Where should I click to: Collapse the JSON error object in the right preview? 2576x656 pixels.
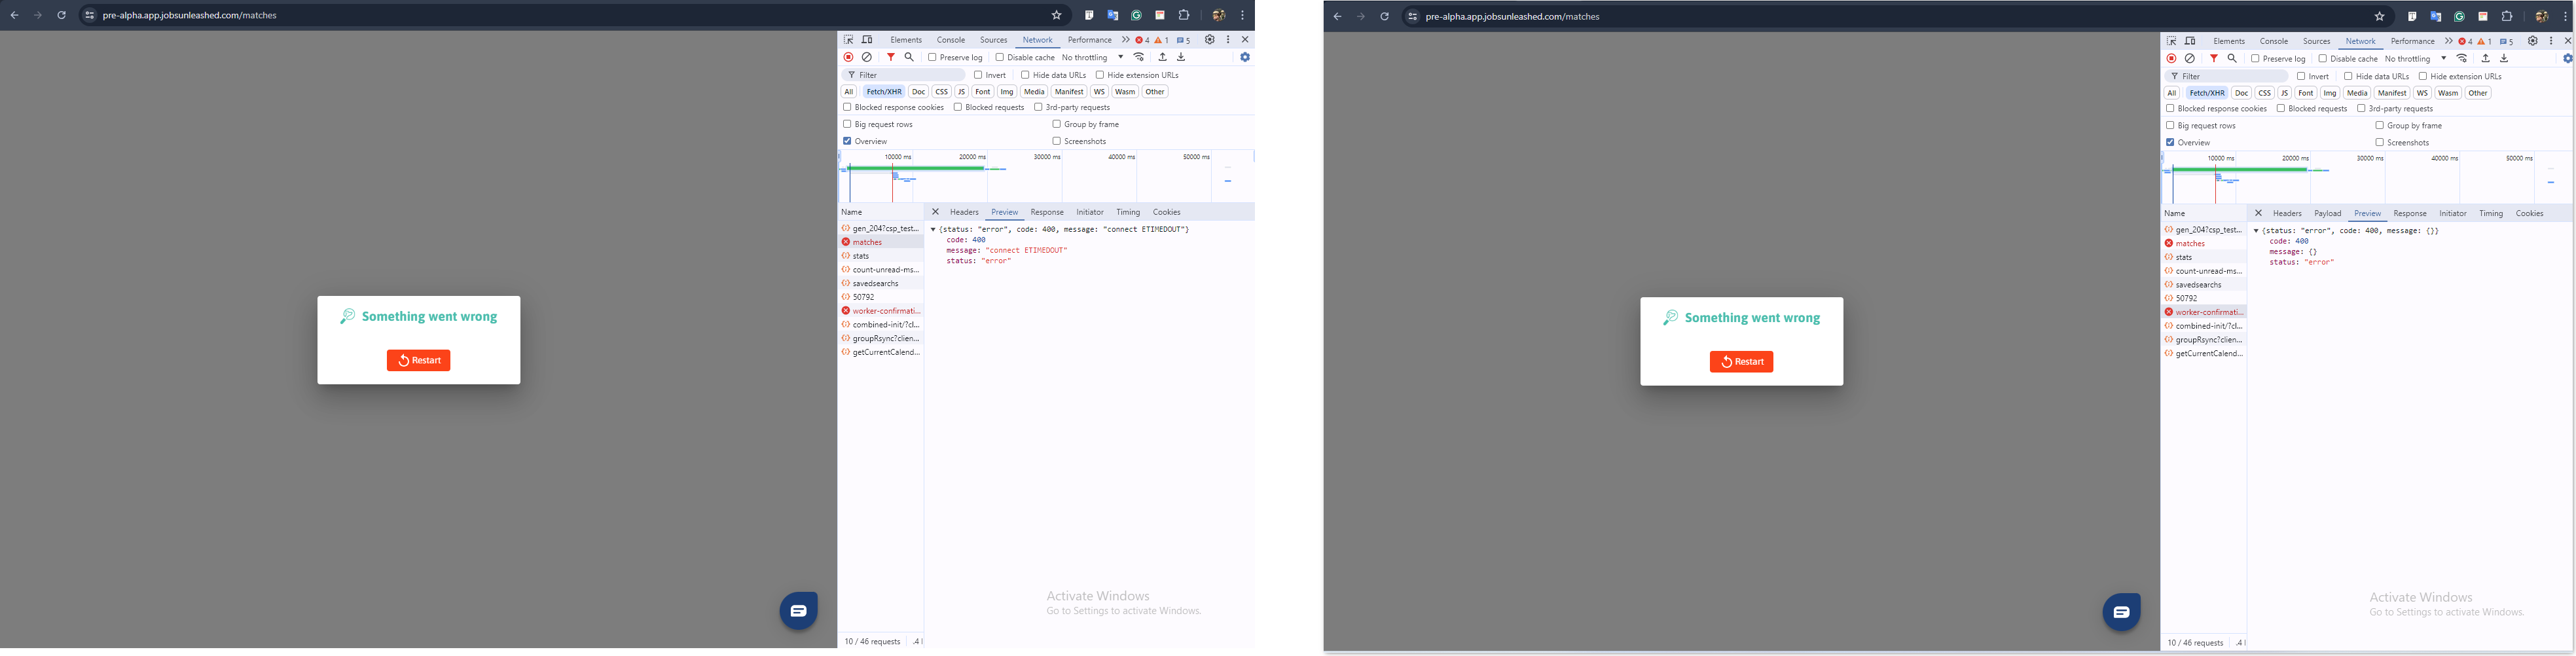(2256, 230)
